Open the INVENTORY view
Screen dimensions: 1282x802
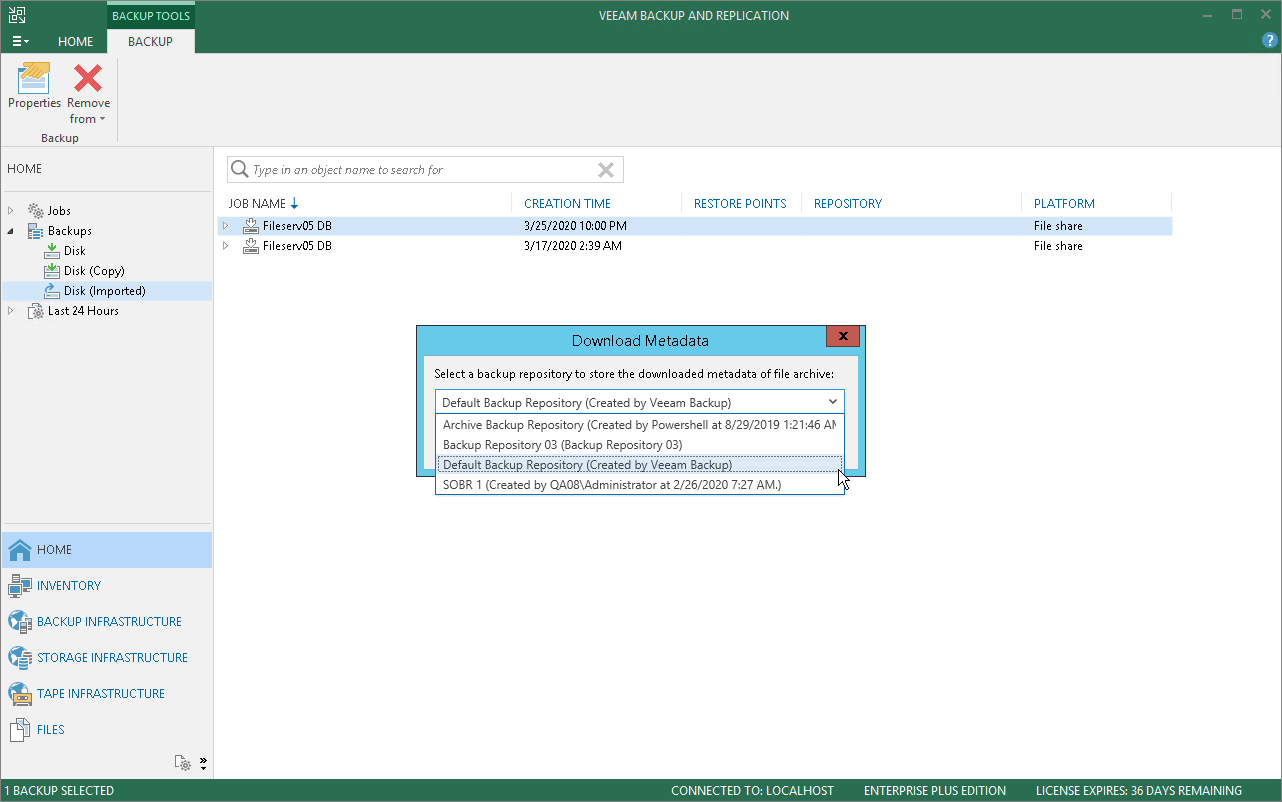click(69, 586)
